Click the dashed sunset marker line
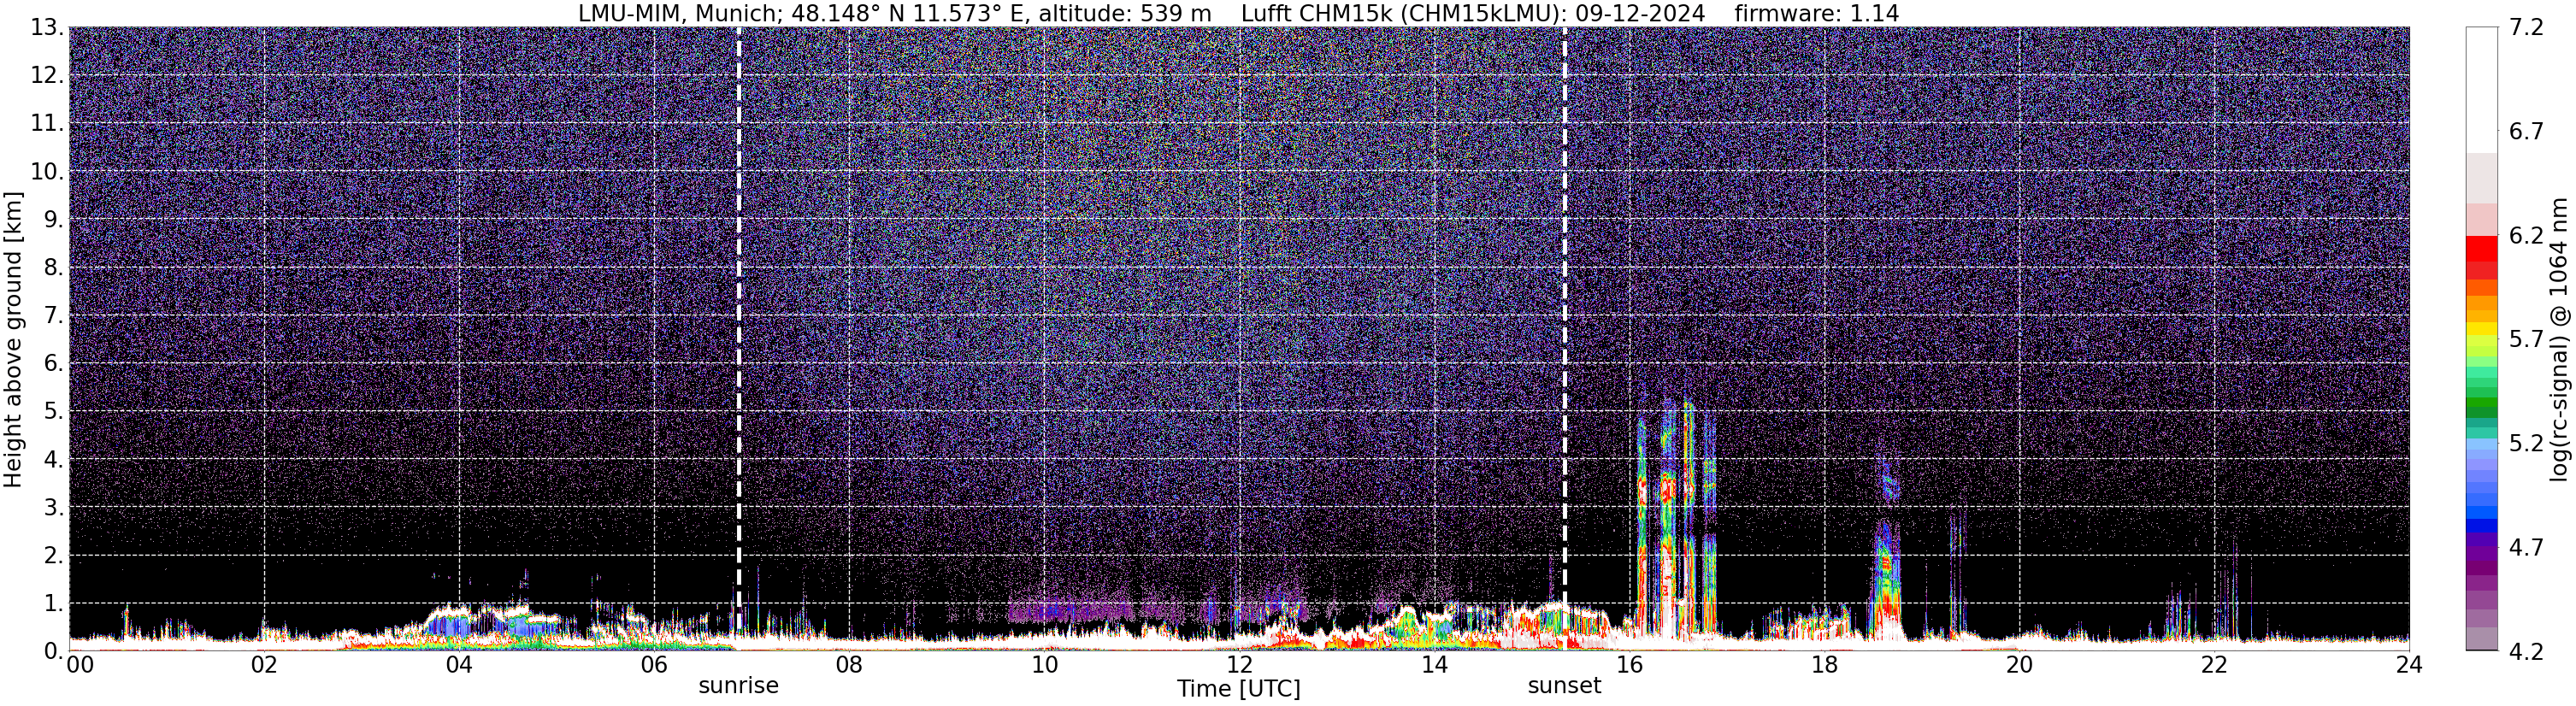The width and height of the screenshot is (2576, 706). 1564,338
